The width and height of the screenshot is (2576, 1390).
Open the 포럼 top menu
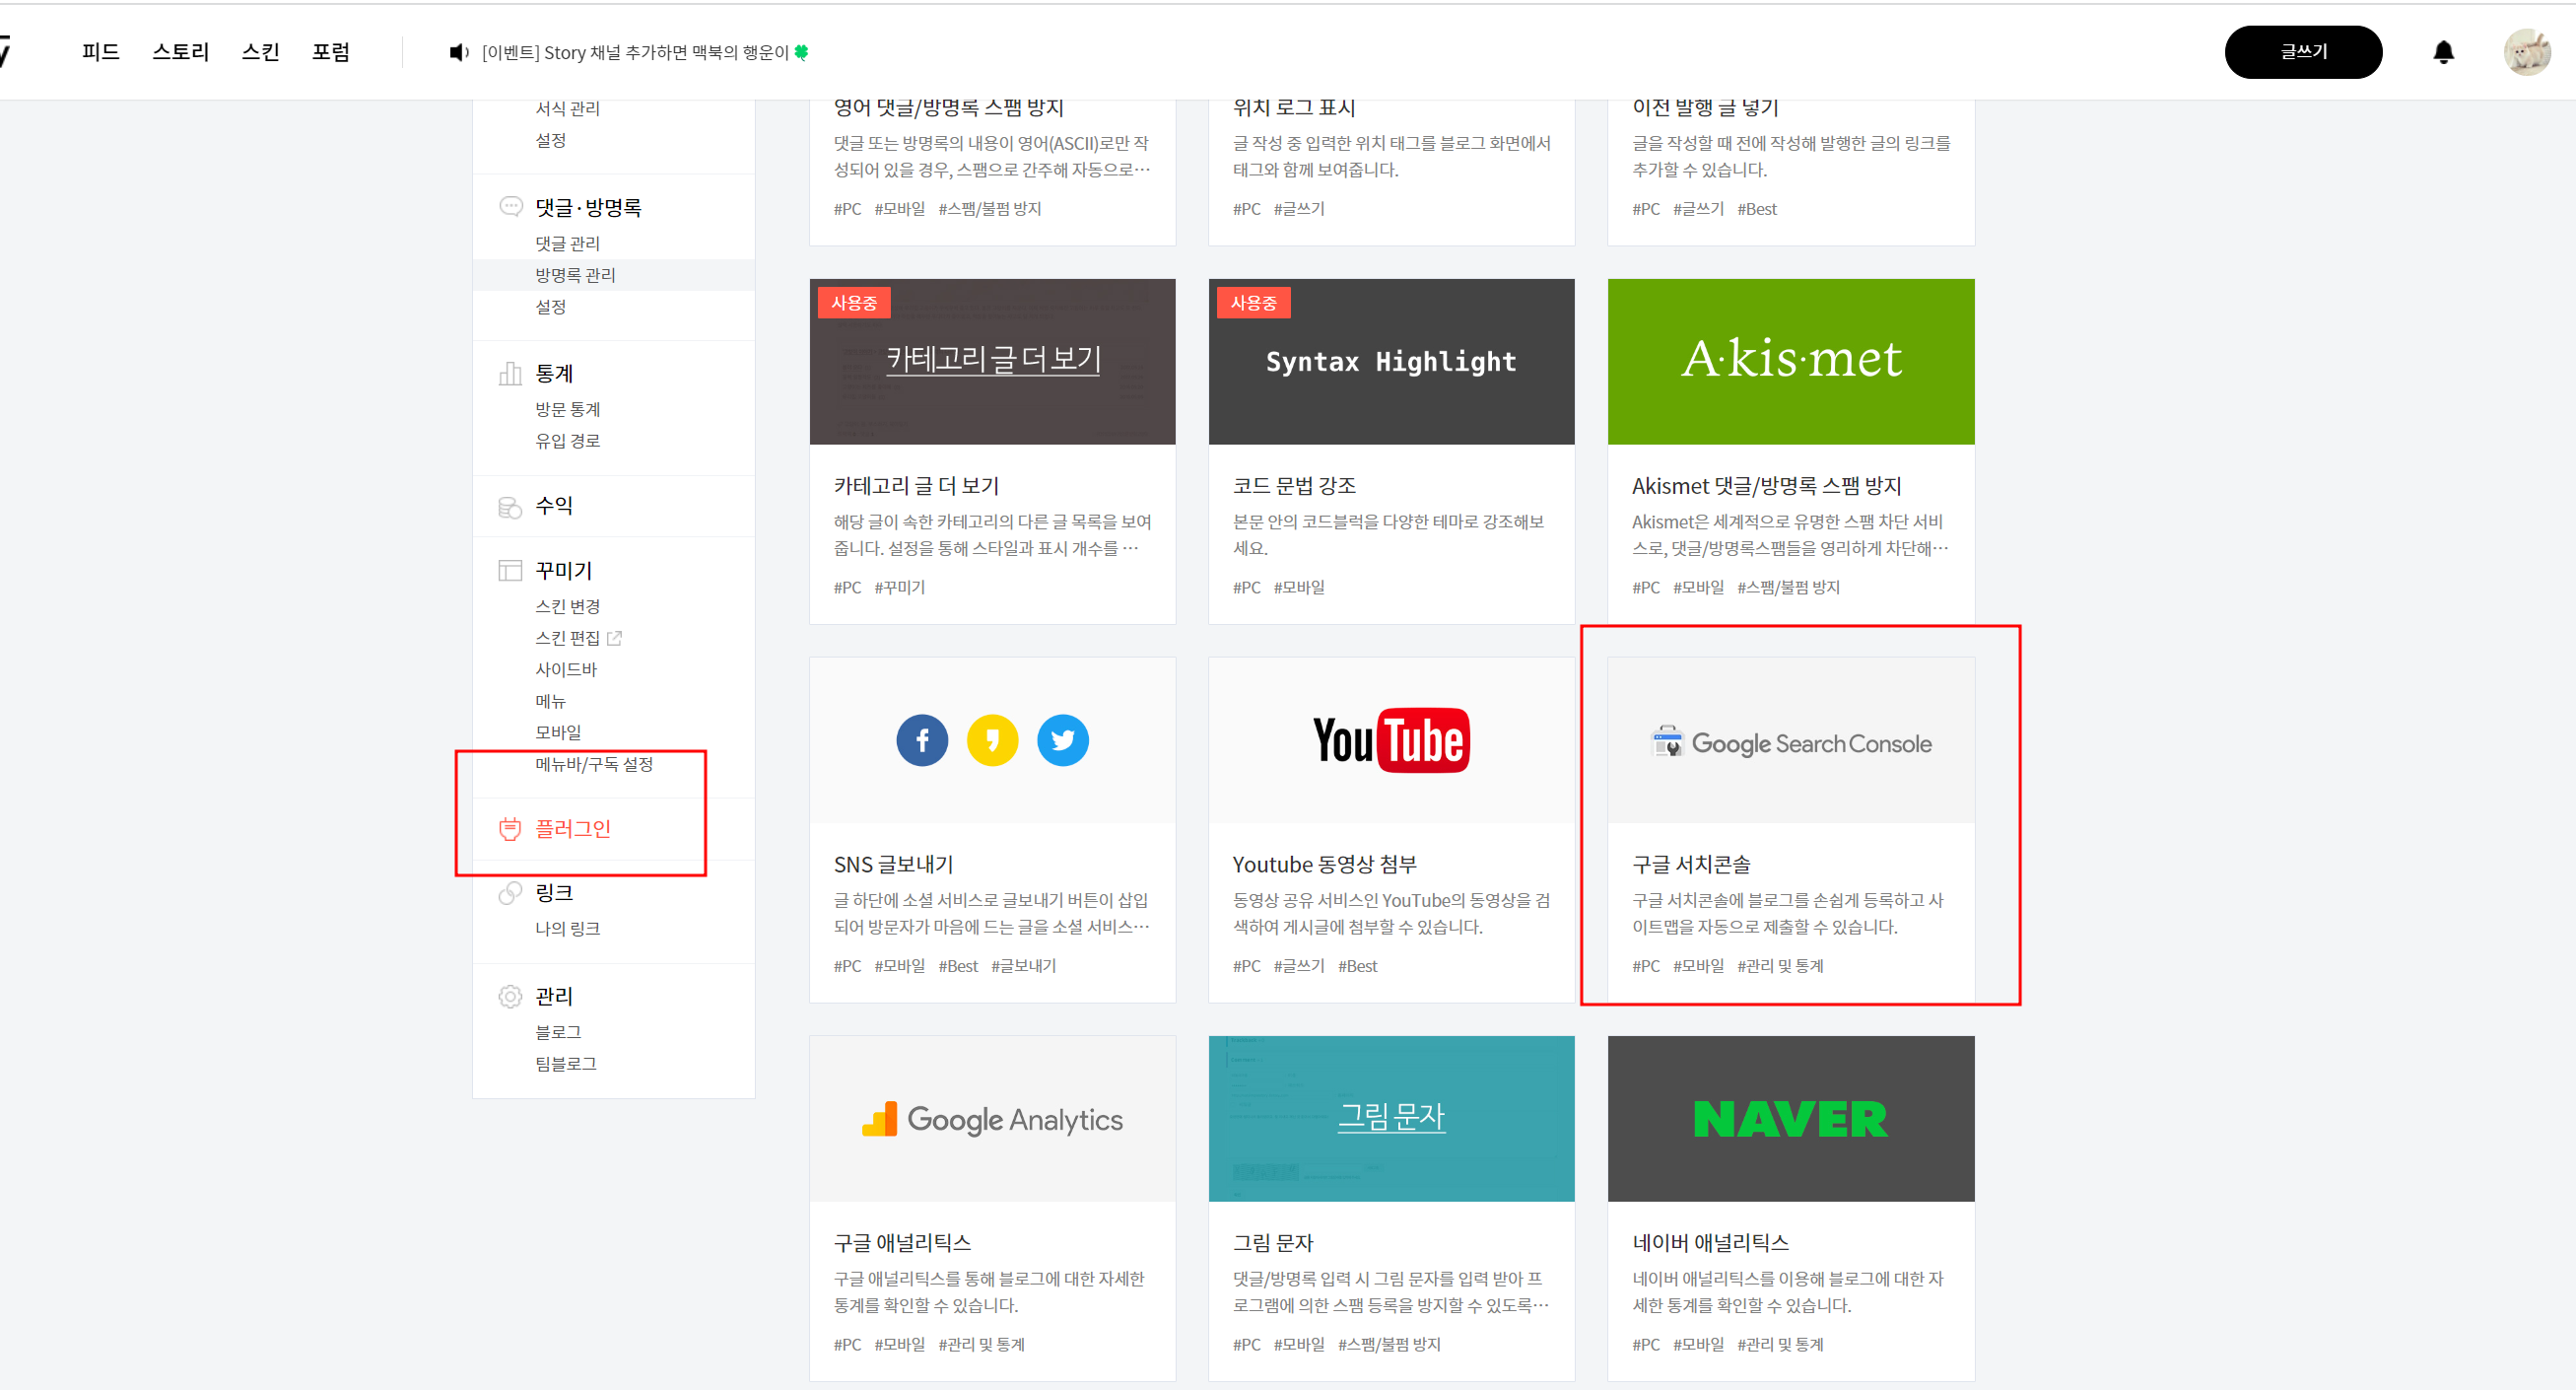(331, 52)
